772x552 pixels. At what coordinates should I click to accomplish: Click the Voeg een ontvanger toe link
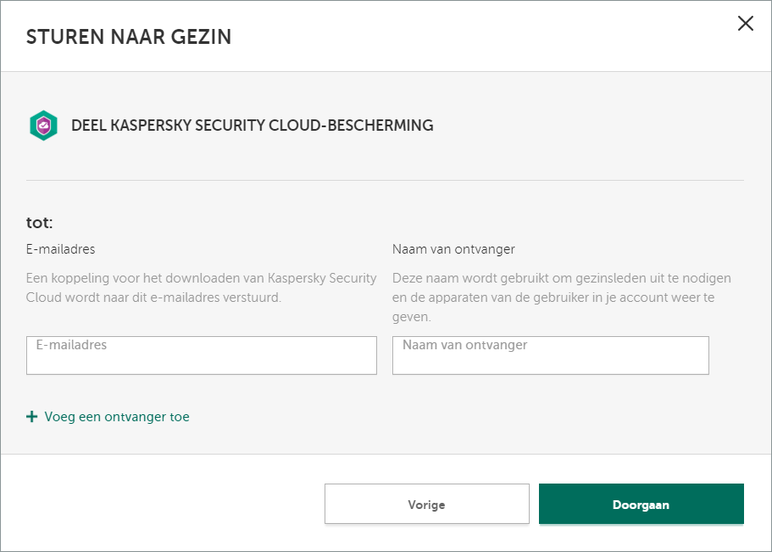(x=116, y=417)
